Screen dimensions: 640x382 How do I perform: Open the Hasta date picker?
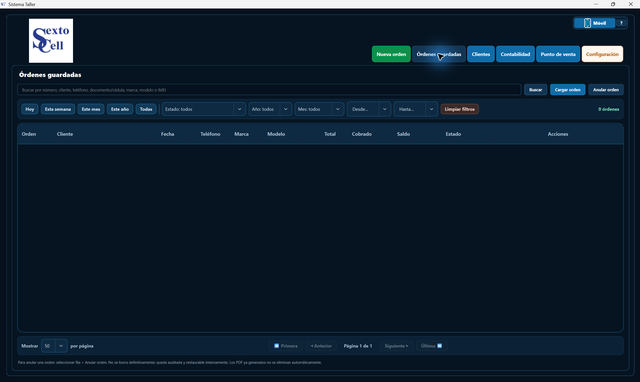416,109
